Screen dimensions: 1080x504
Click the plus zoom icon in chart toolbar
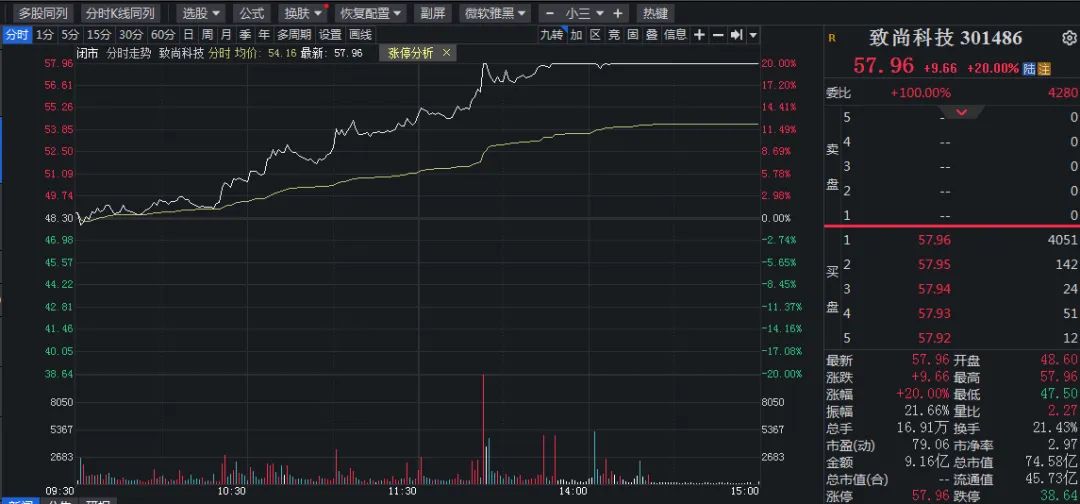pos(699,35)
